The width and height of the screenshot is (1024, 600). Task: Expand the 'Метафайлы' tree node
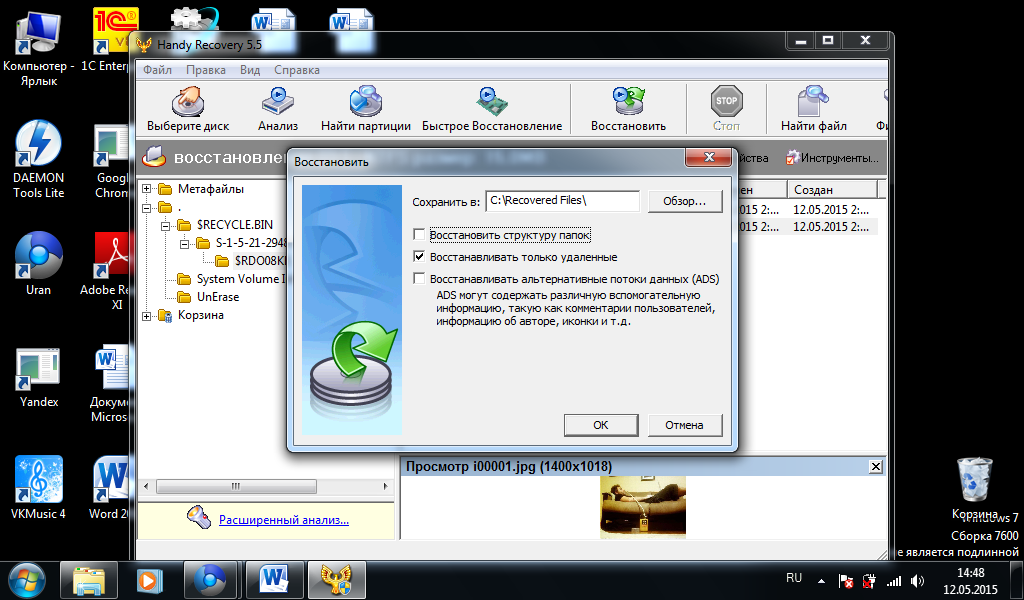pyautogui.click(x=147, y=189)
